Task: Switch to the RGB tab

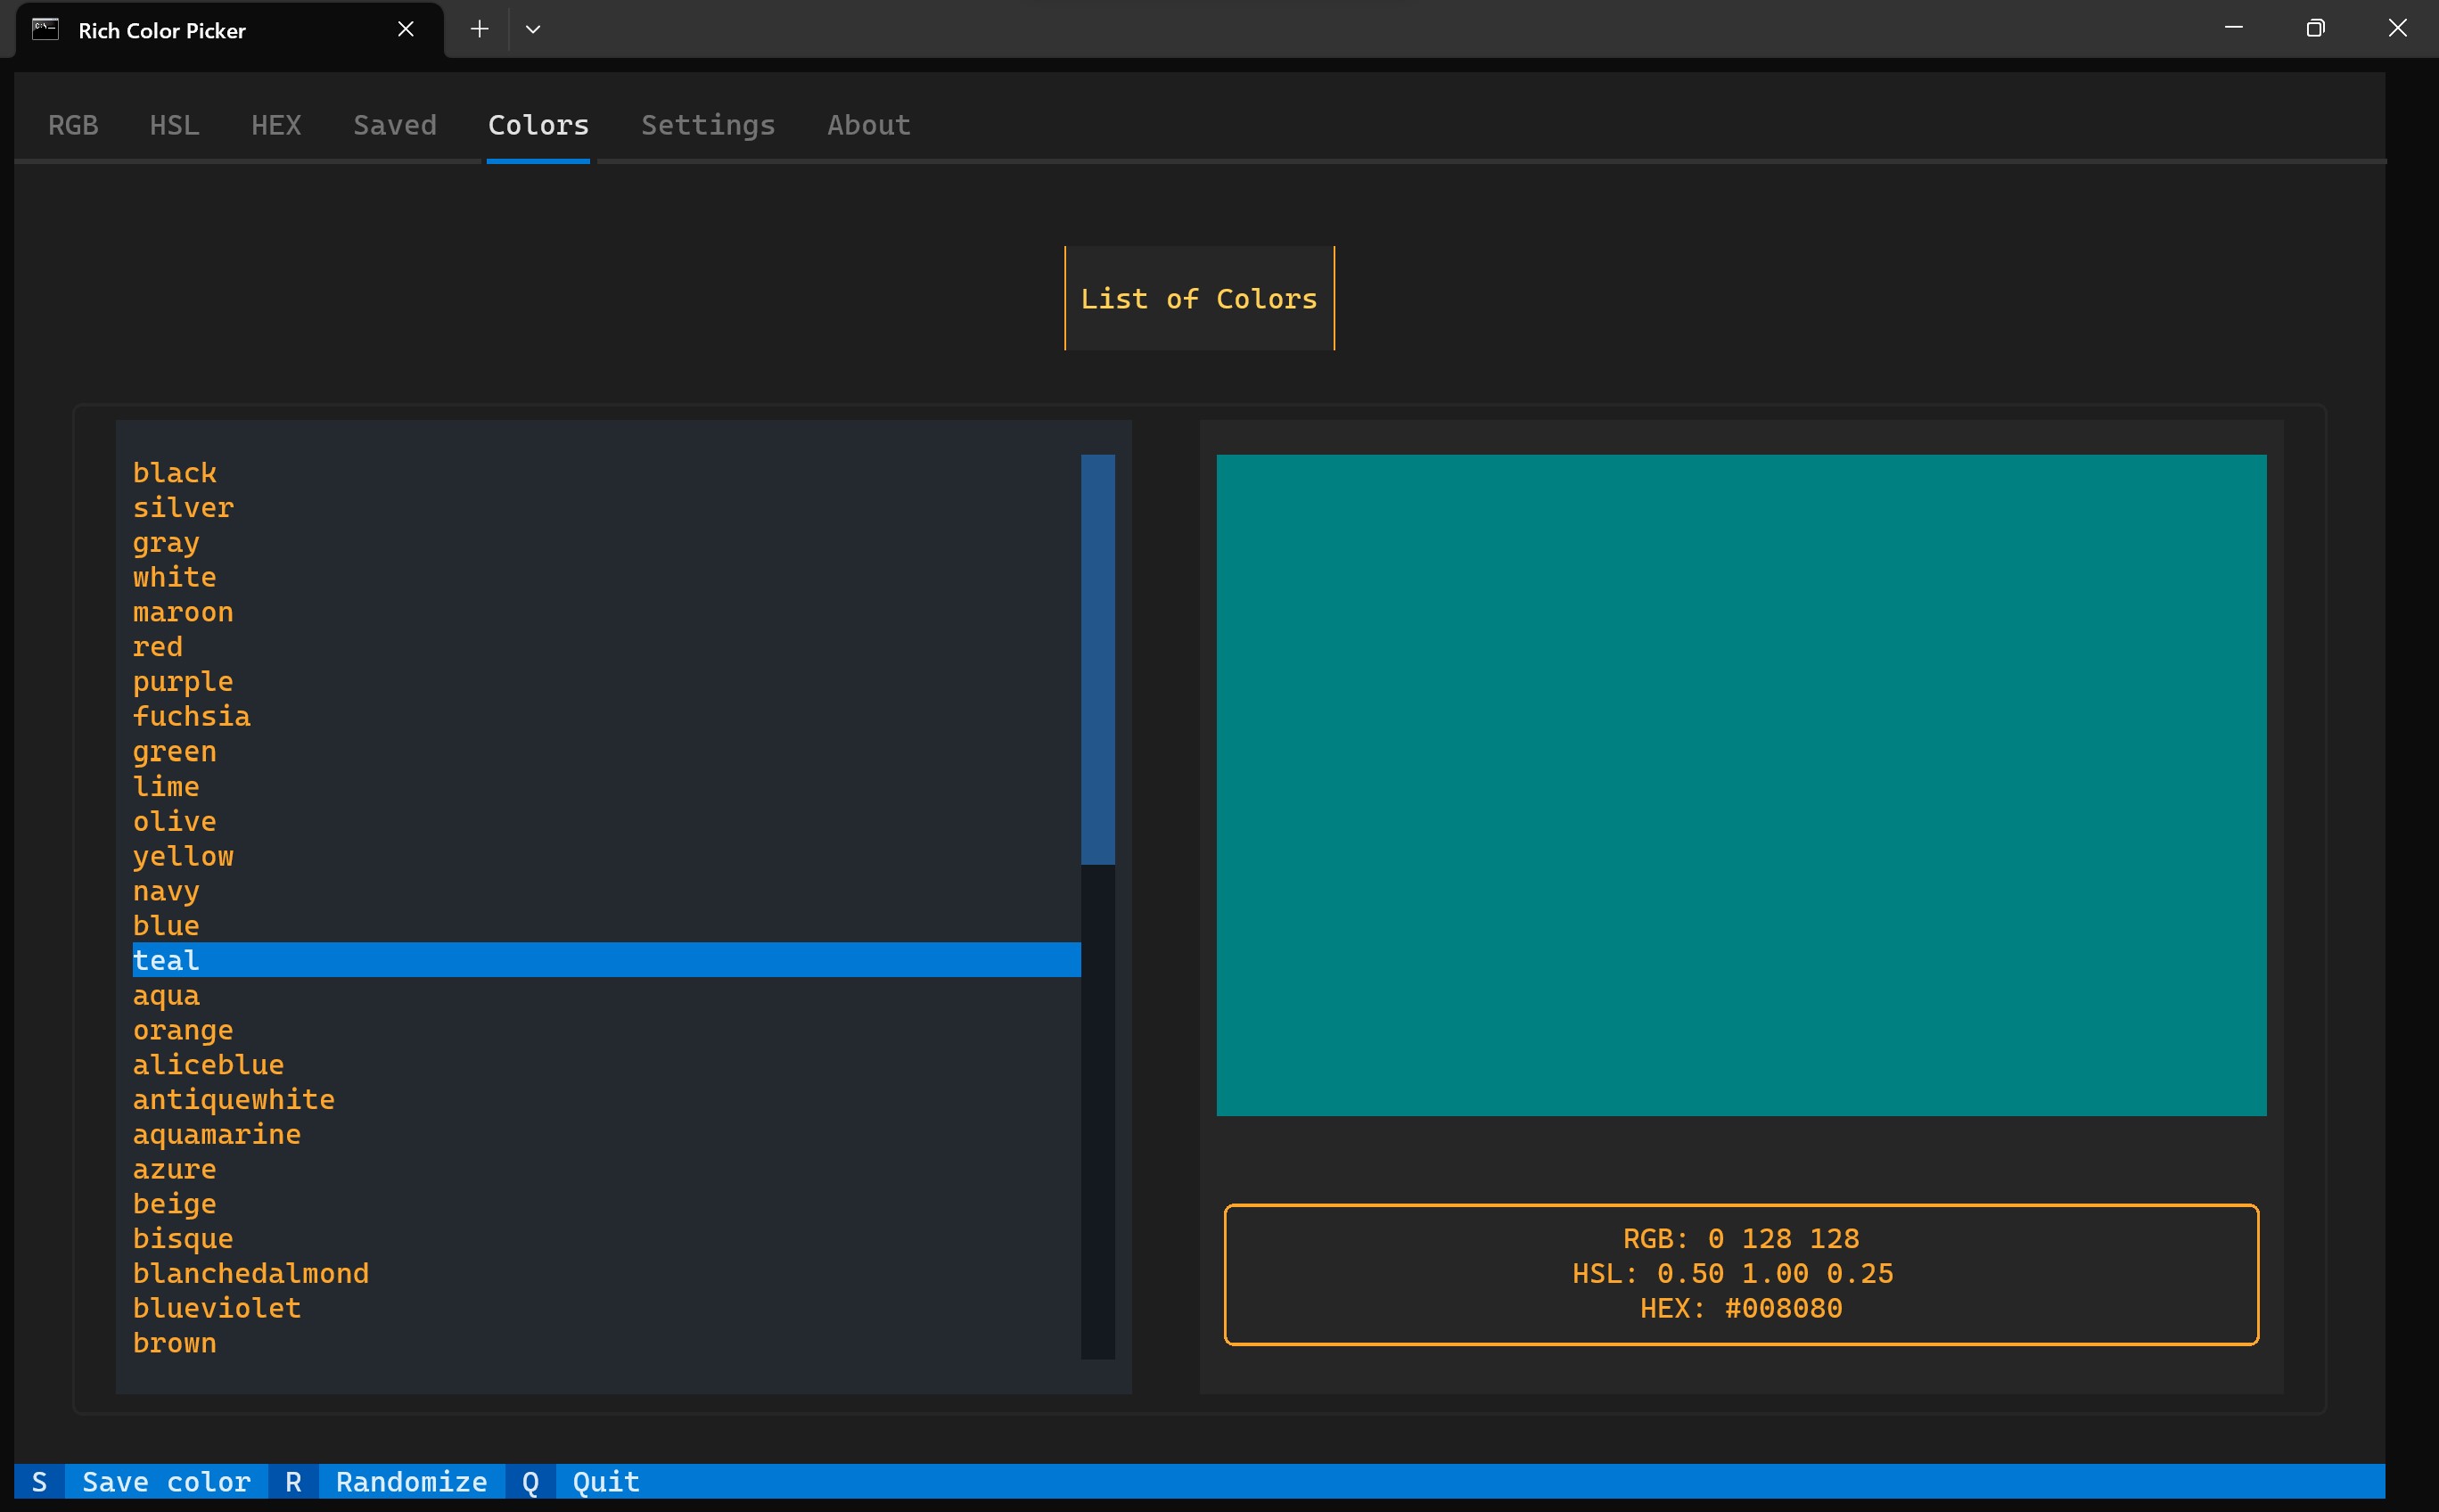Action: tap(73, 125)
